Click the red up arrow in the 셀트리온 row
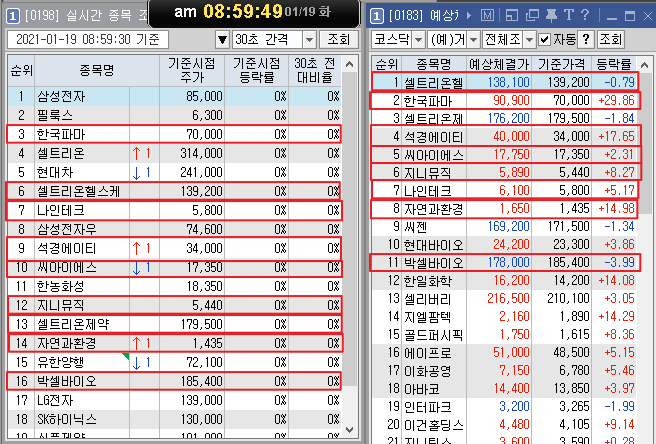The height and width of the screenshot is (444, 656). (x=136, y=154)
